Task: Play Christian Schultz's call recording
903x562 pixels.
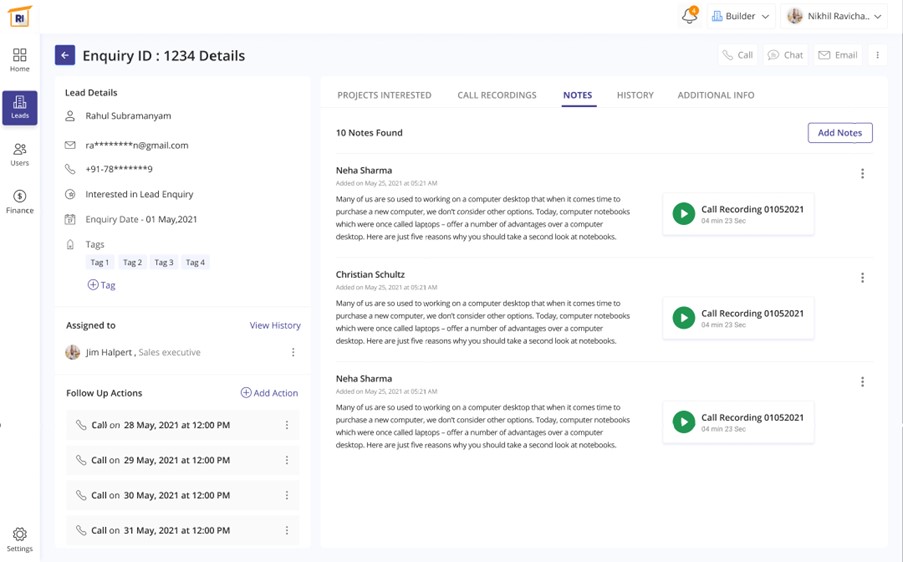Action: point(684,318)
